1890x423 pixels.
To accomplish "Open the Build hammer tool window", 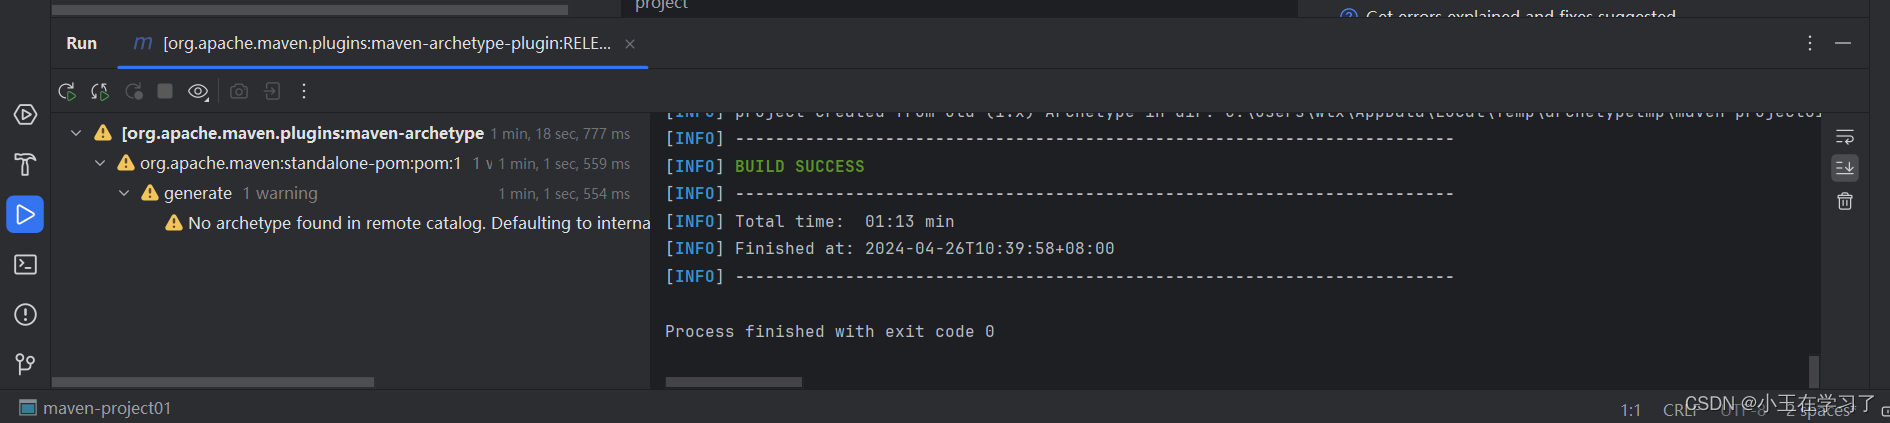I will tap(25, 164).
